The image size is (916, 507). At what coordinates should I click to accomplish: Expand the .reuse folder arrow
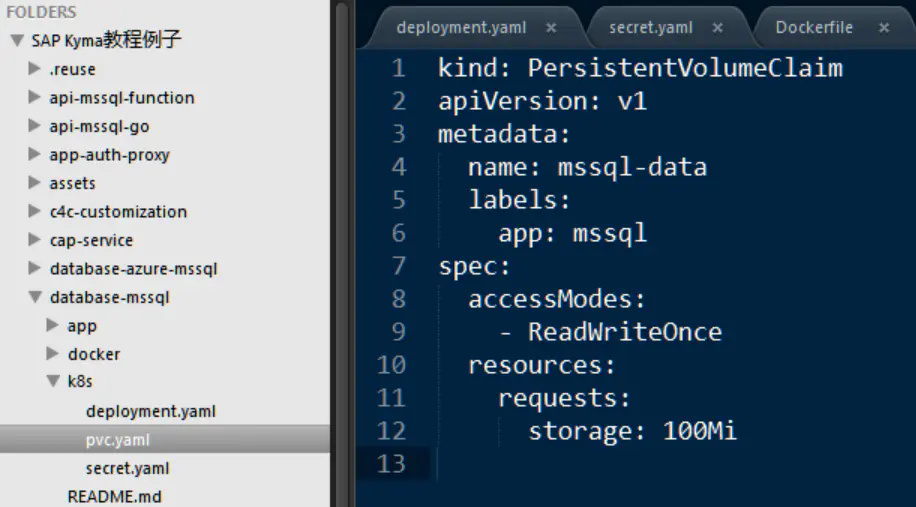tap(34, 68)
